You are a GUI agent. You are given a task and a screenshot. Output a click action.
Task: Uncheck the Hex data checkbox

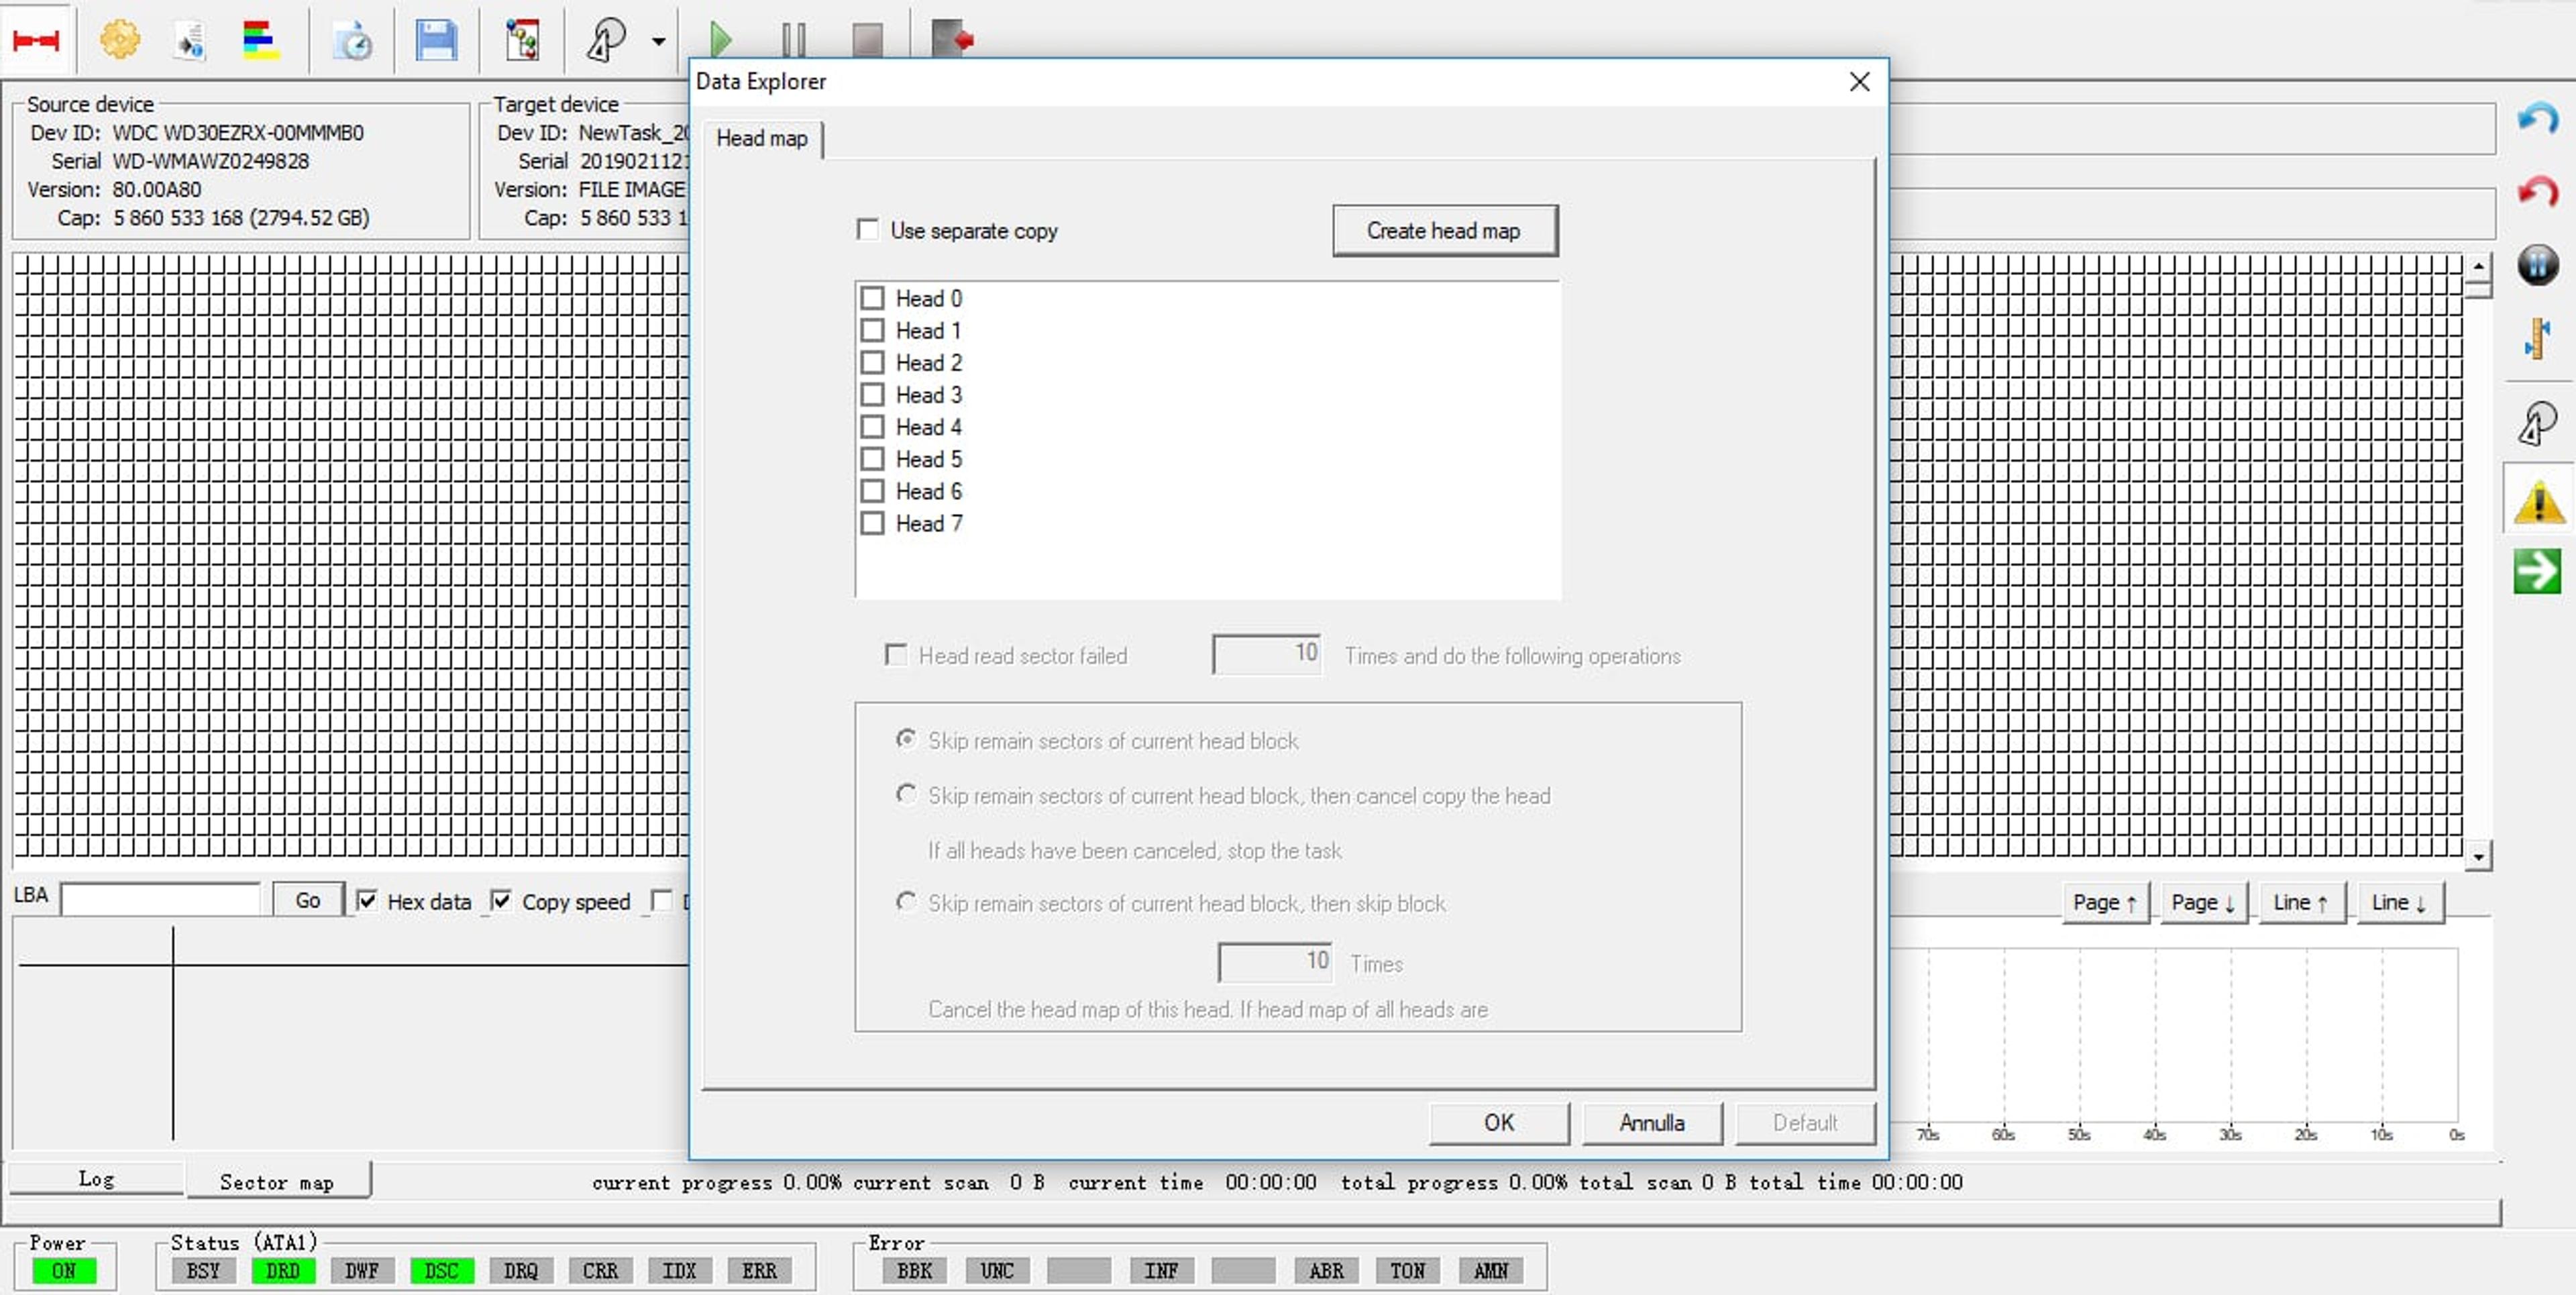point(367,901)
